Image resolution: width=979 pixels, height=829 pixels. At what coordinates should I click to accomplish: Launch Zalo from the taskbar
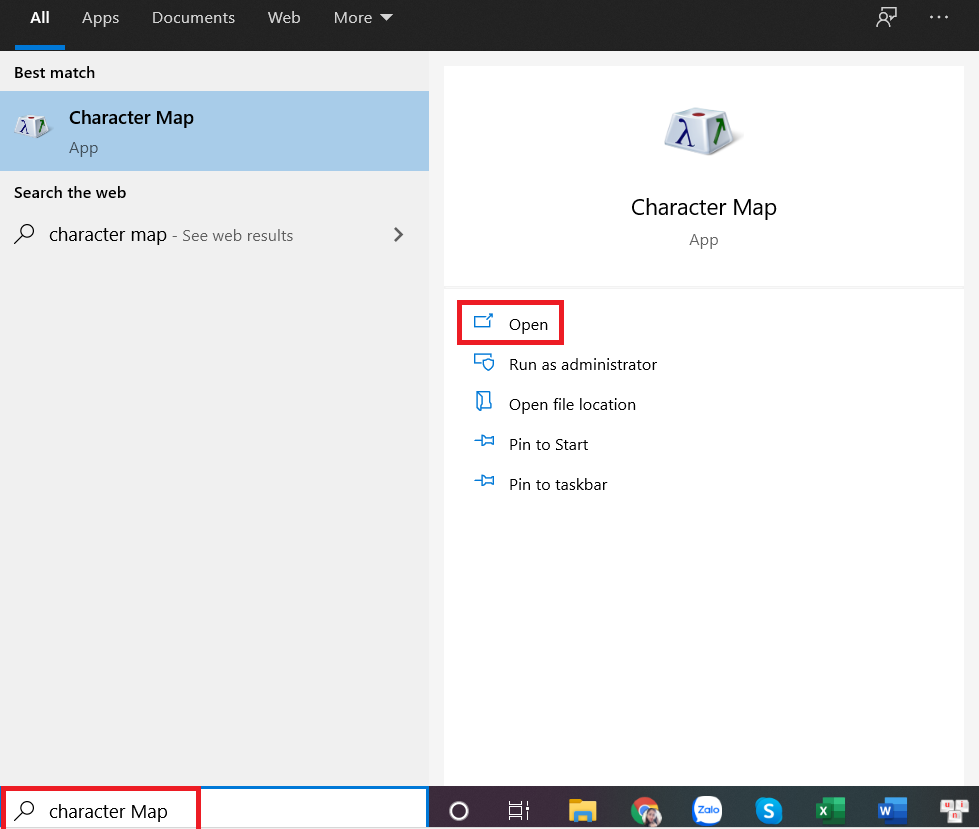click(x=708, y=810)
